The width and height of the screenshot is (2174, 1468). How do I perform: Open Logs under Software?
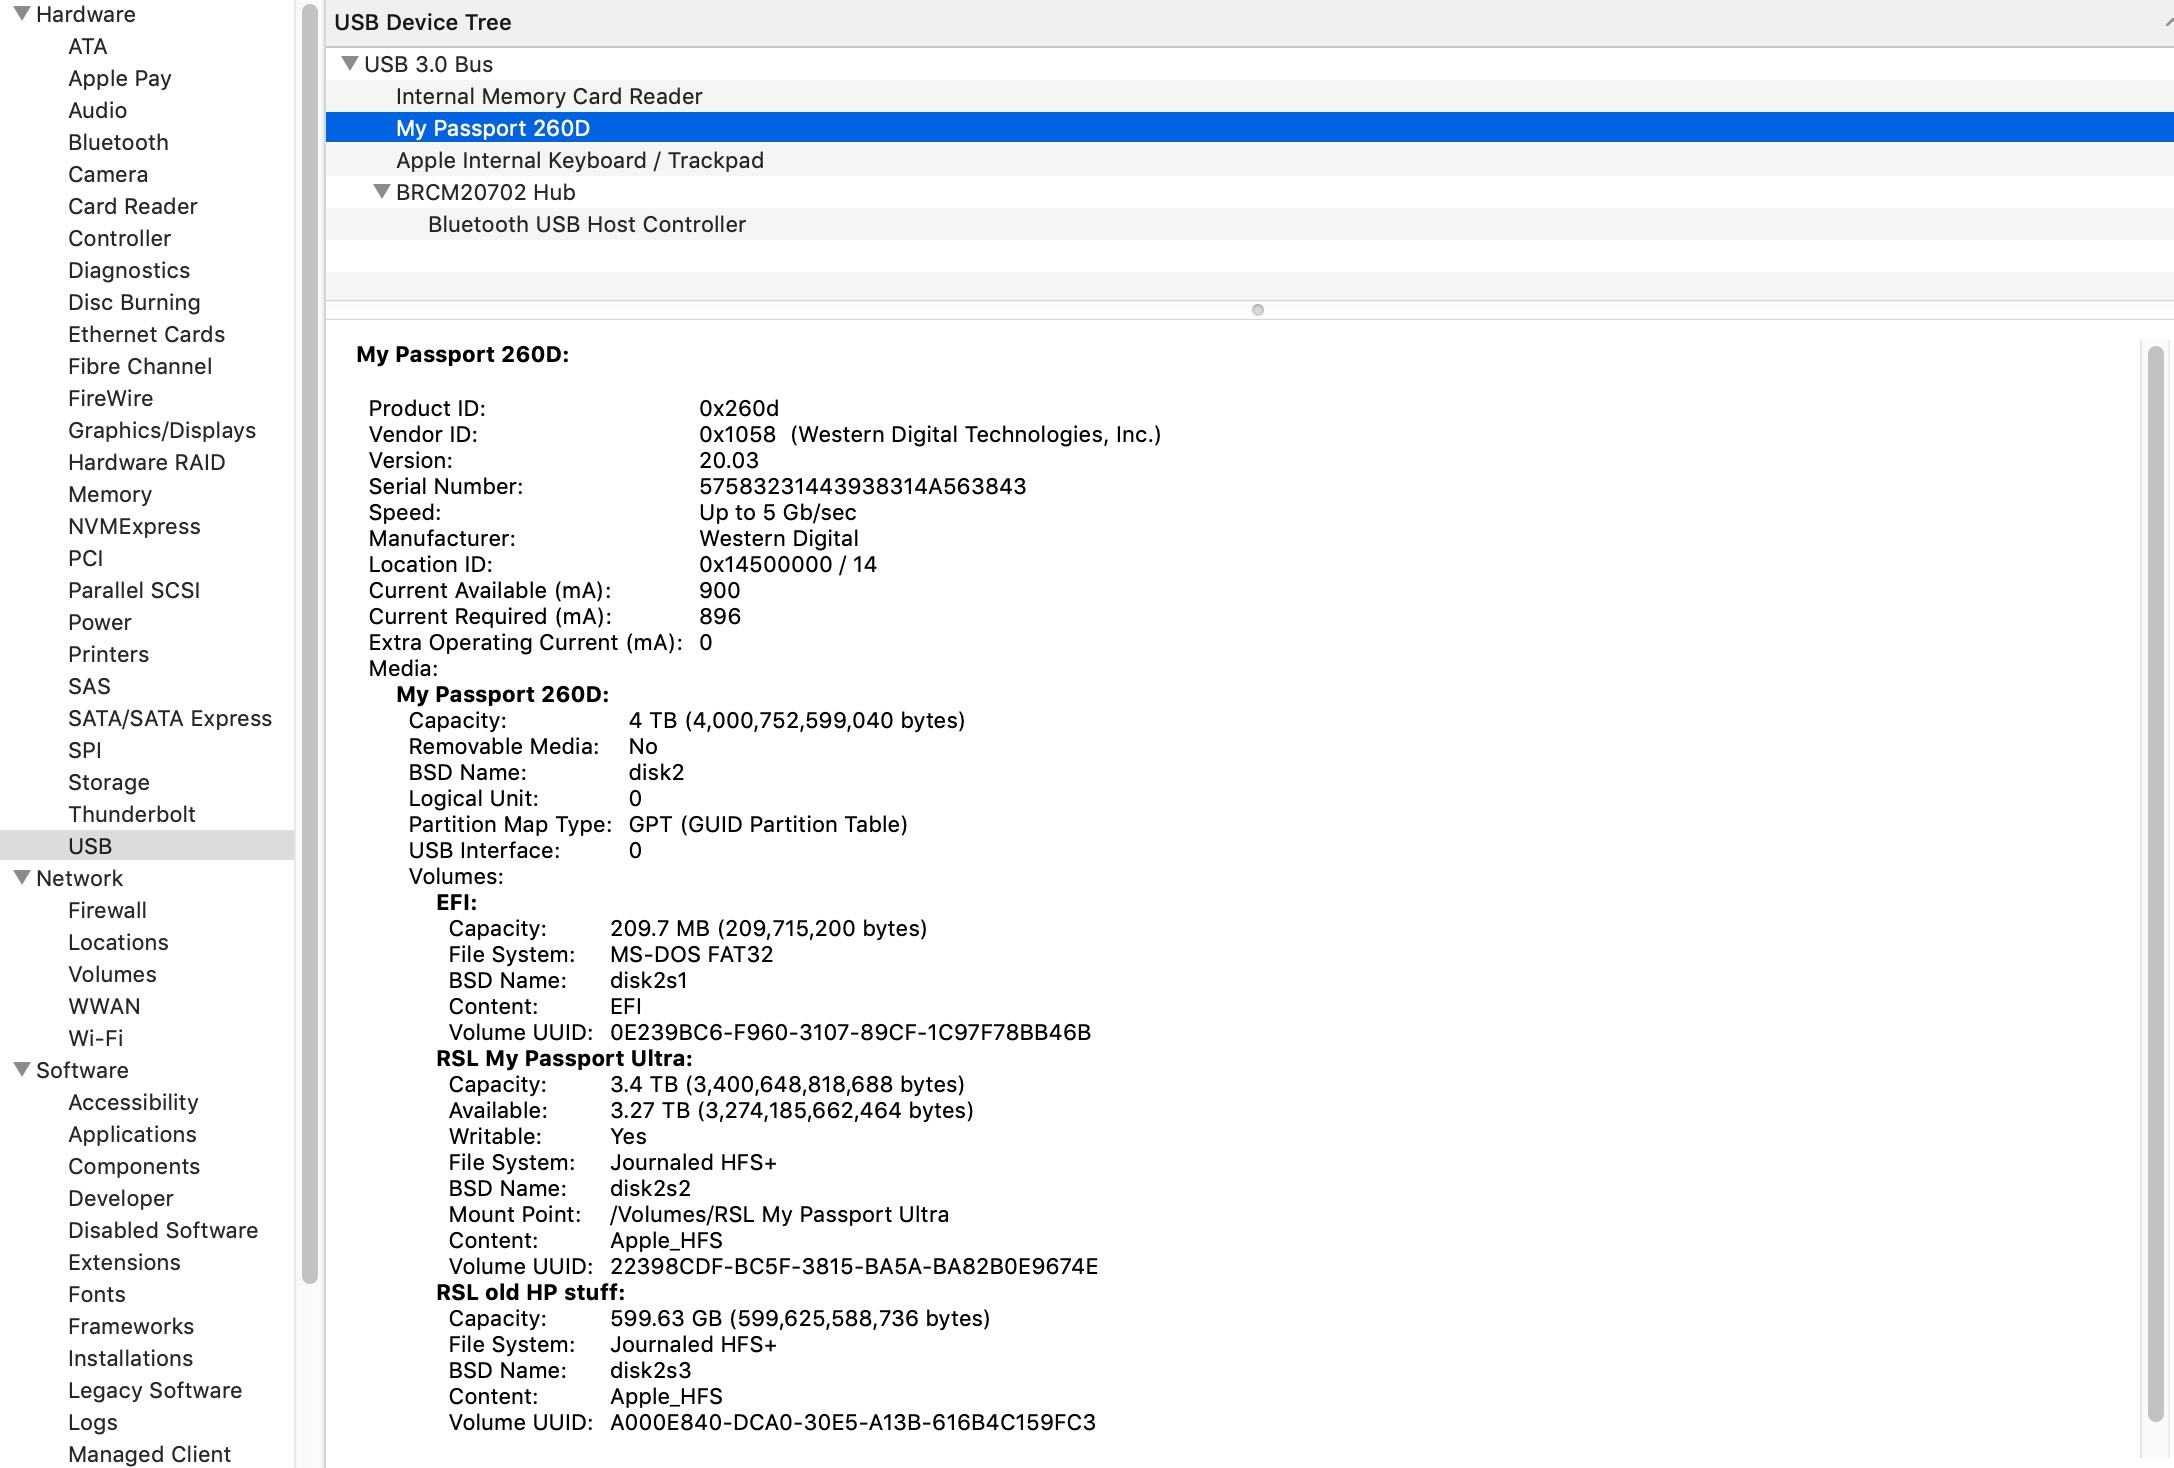point(93,1422)
